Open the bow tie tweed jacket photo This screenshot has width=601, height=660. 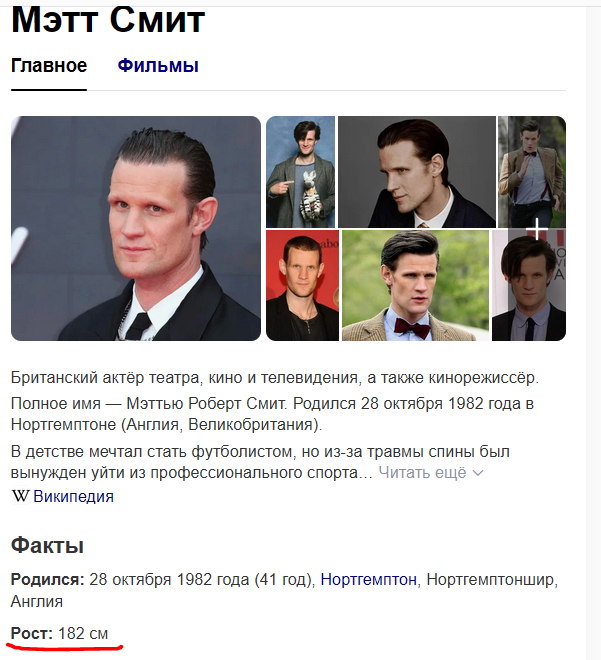(415, 285)
